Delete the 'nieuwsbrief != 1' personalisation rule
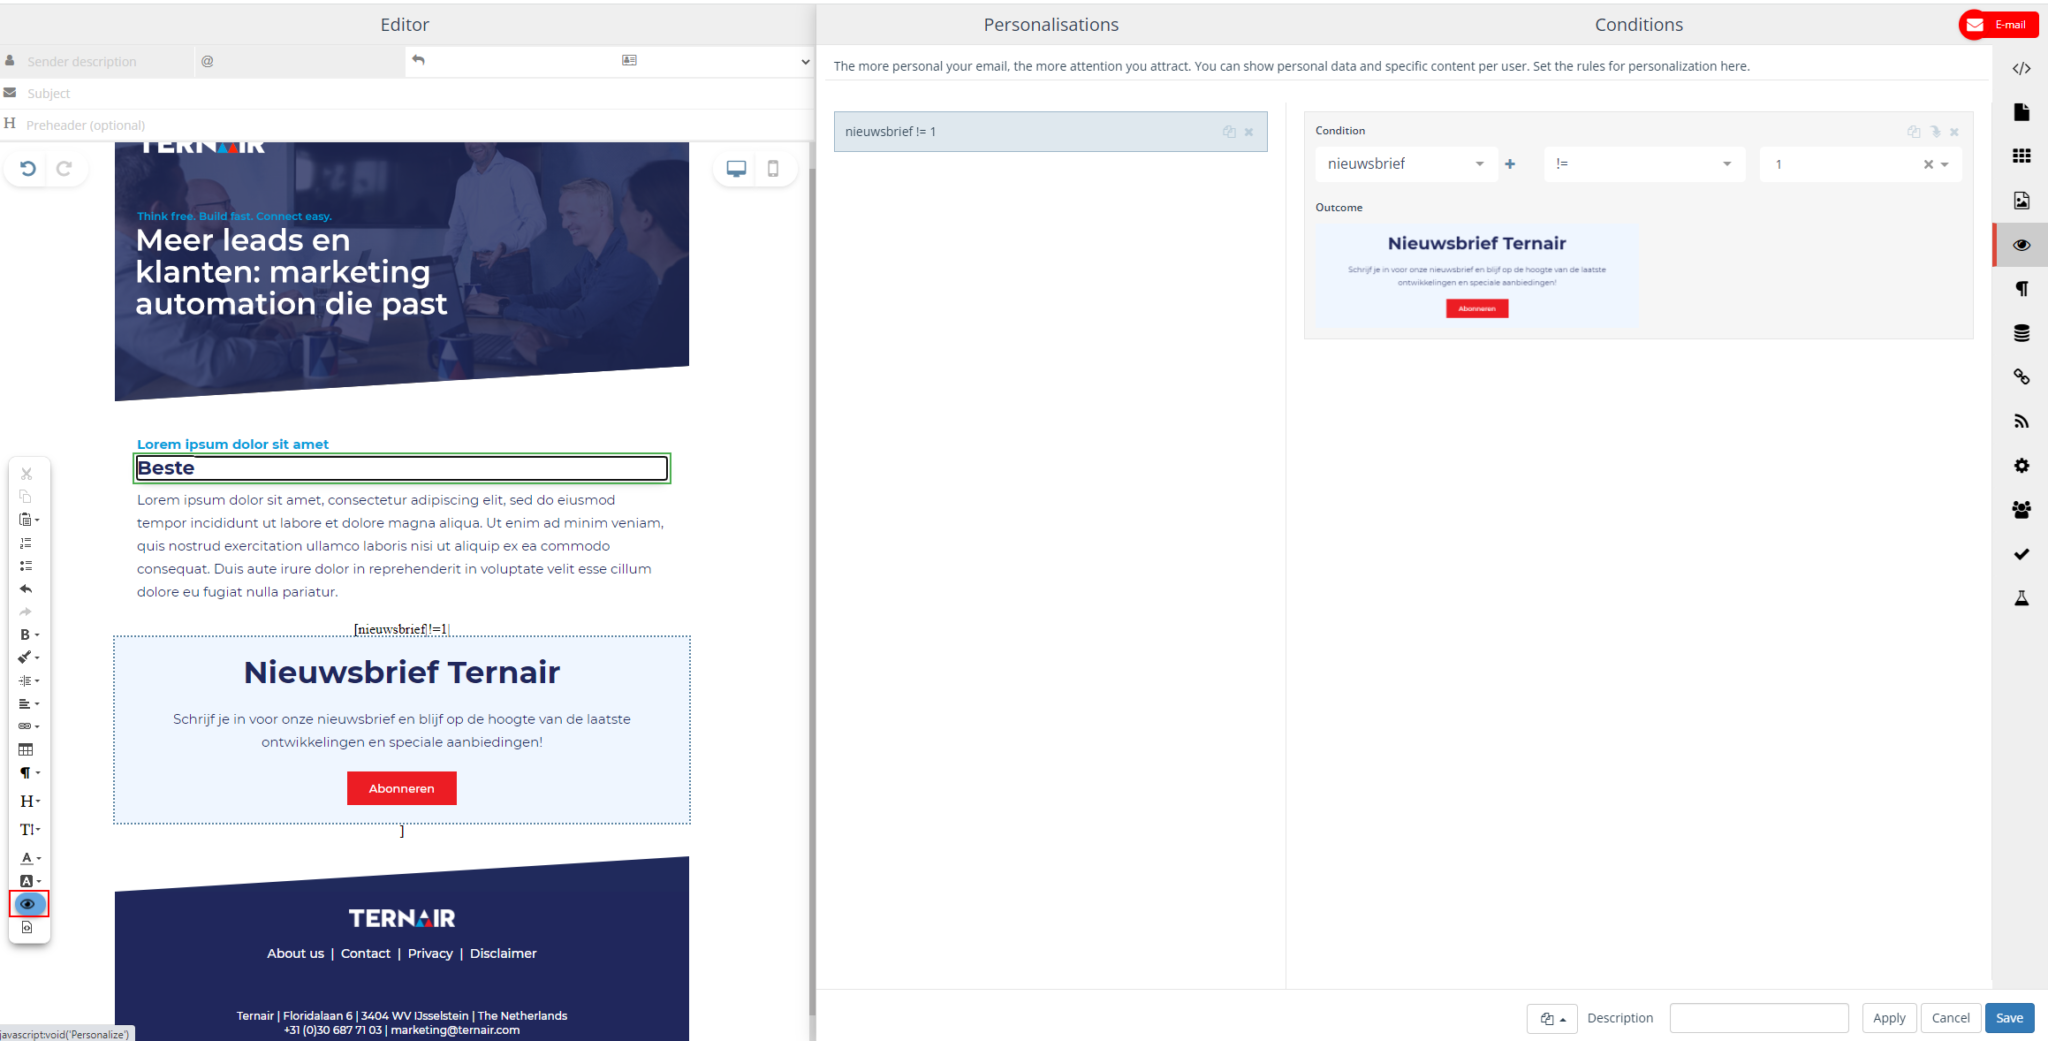Viewport: 2048px width, 1041px height. [x=1249, y=132]
